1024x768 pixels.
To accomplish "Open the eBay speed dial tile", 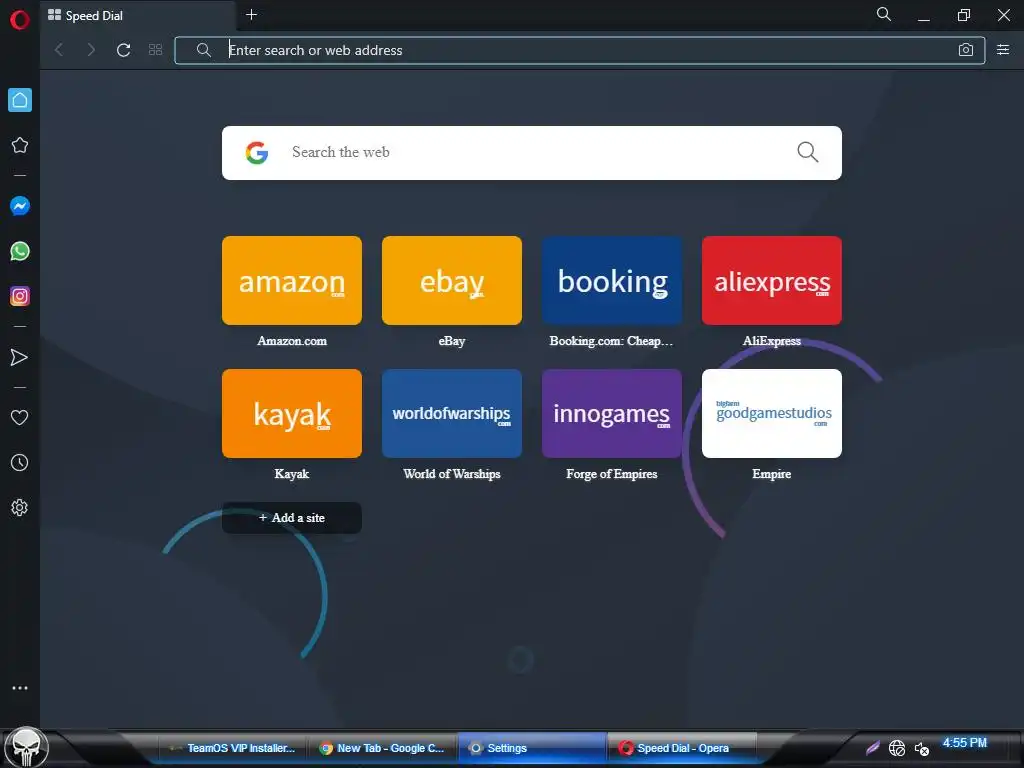I will (452, 281).
